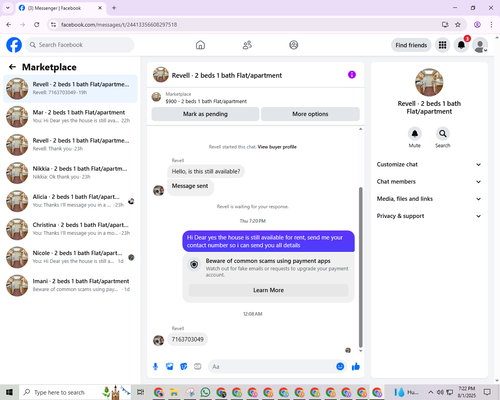Bookmark this page with the star icon
This screenshot has height=400, width=500.
(458, 25)
